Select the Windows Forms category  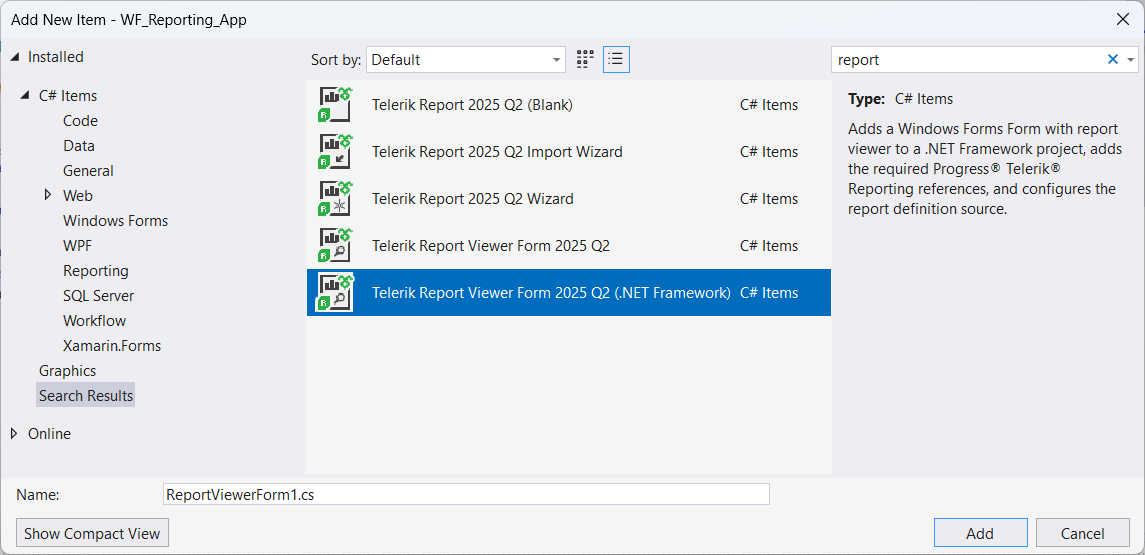coord(115,221)
